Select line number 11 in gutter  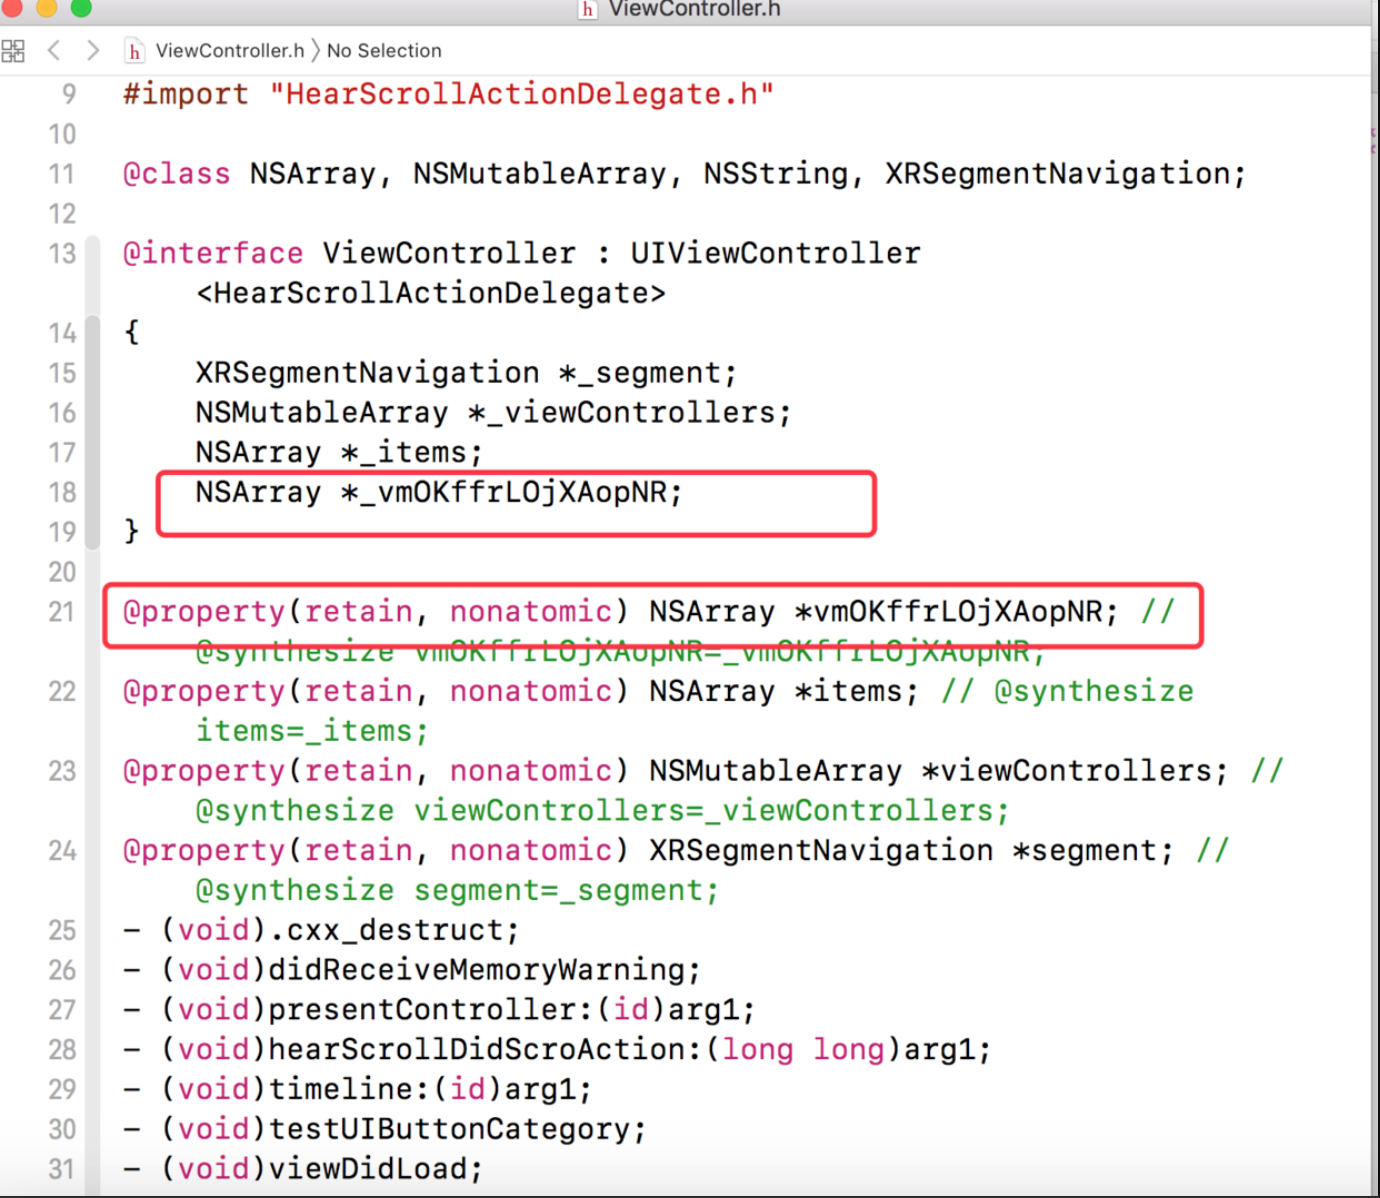tap(62, 174)
